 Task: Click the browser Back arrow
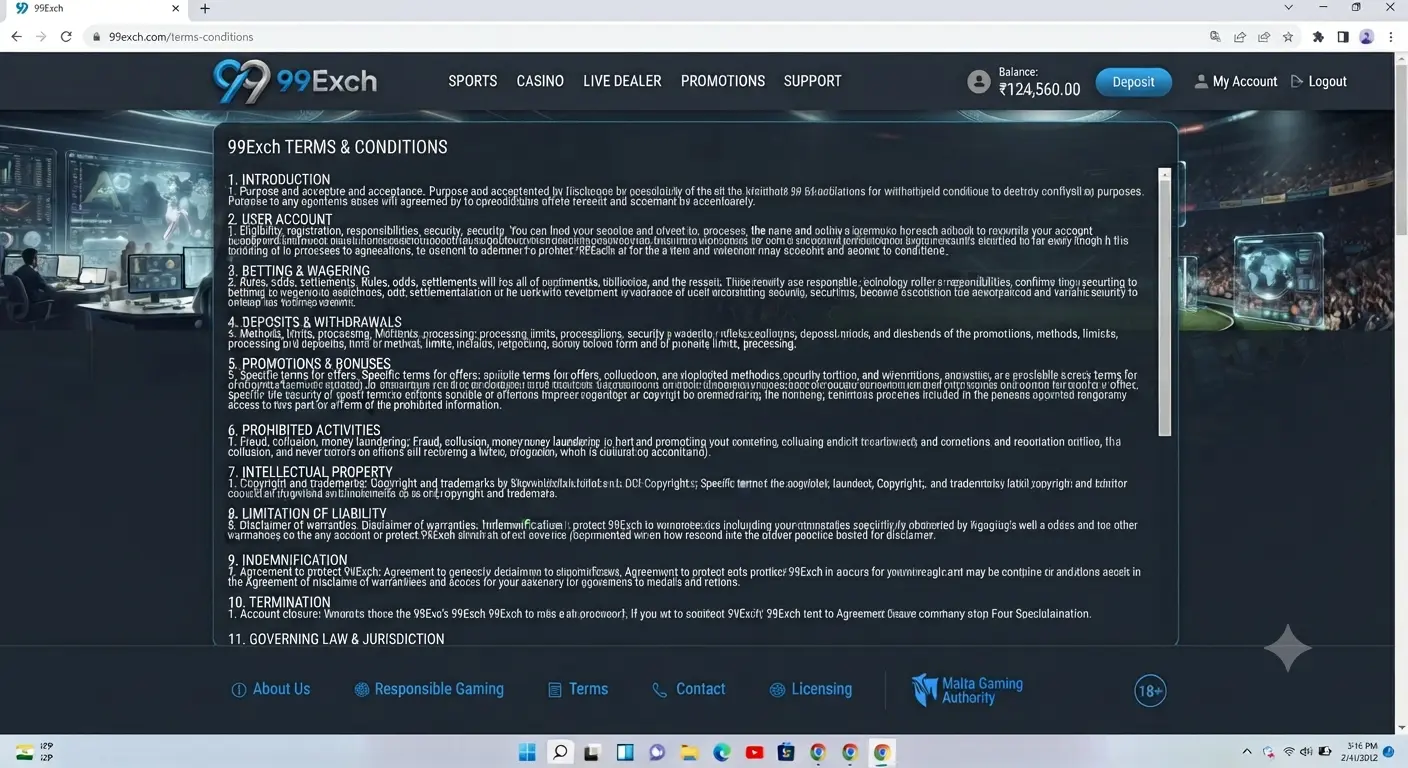click(16, 36)
